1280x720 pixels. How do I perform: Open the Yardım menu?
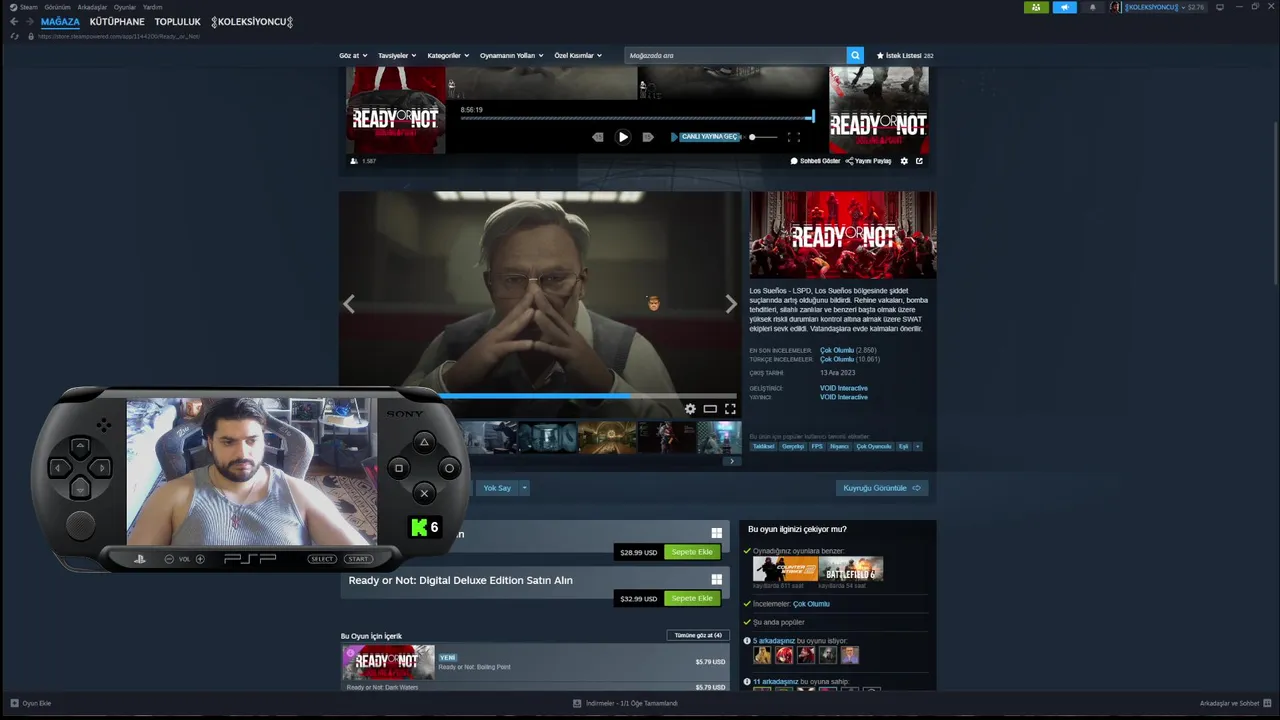(x=152, y=7)
